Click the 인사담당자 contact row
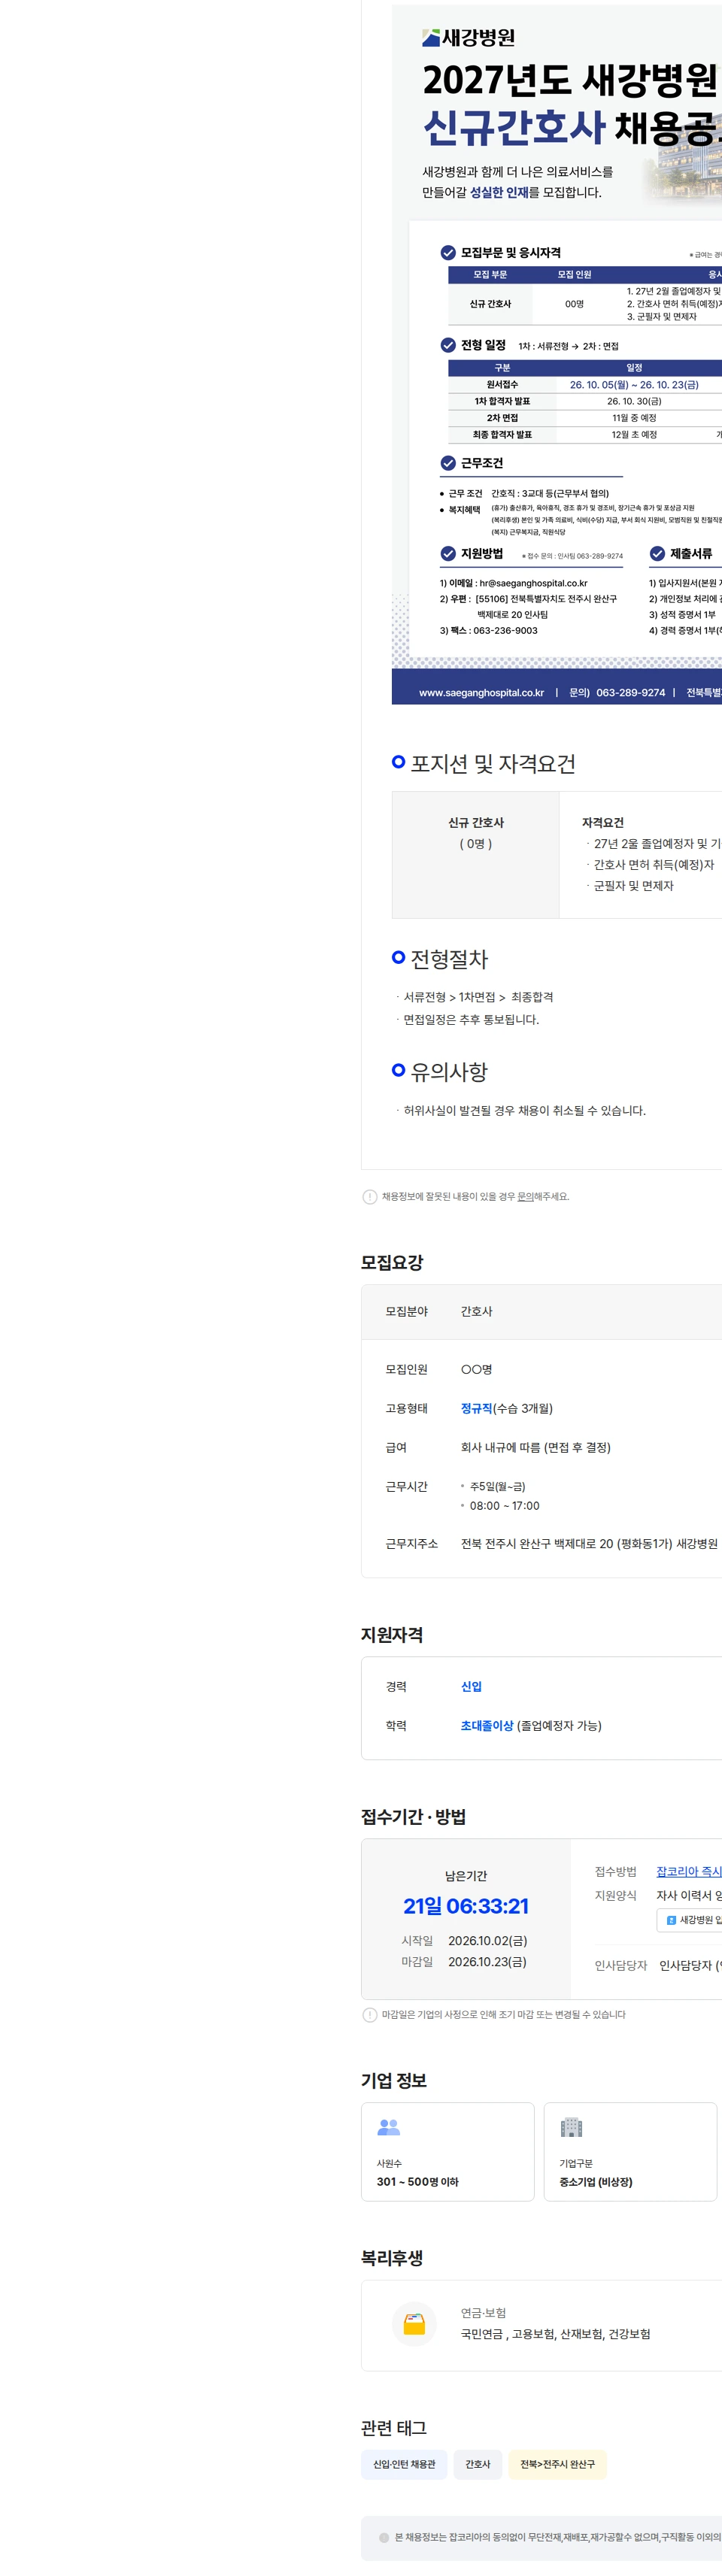 point(658,1965)
